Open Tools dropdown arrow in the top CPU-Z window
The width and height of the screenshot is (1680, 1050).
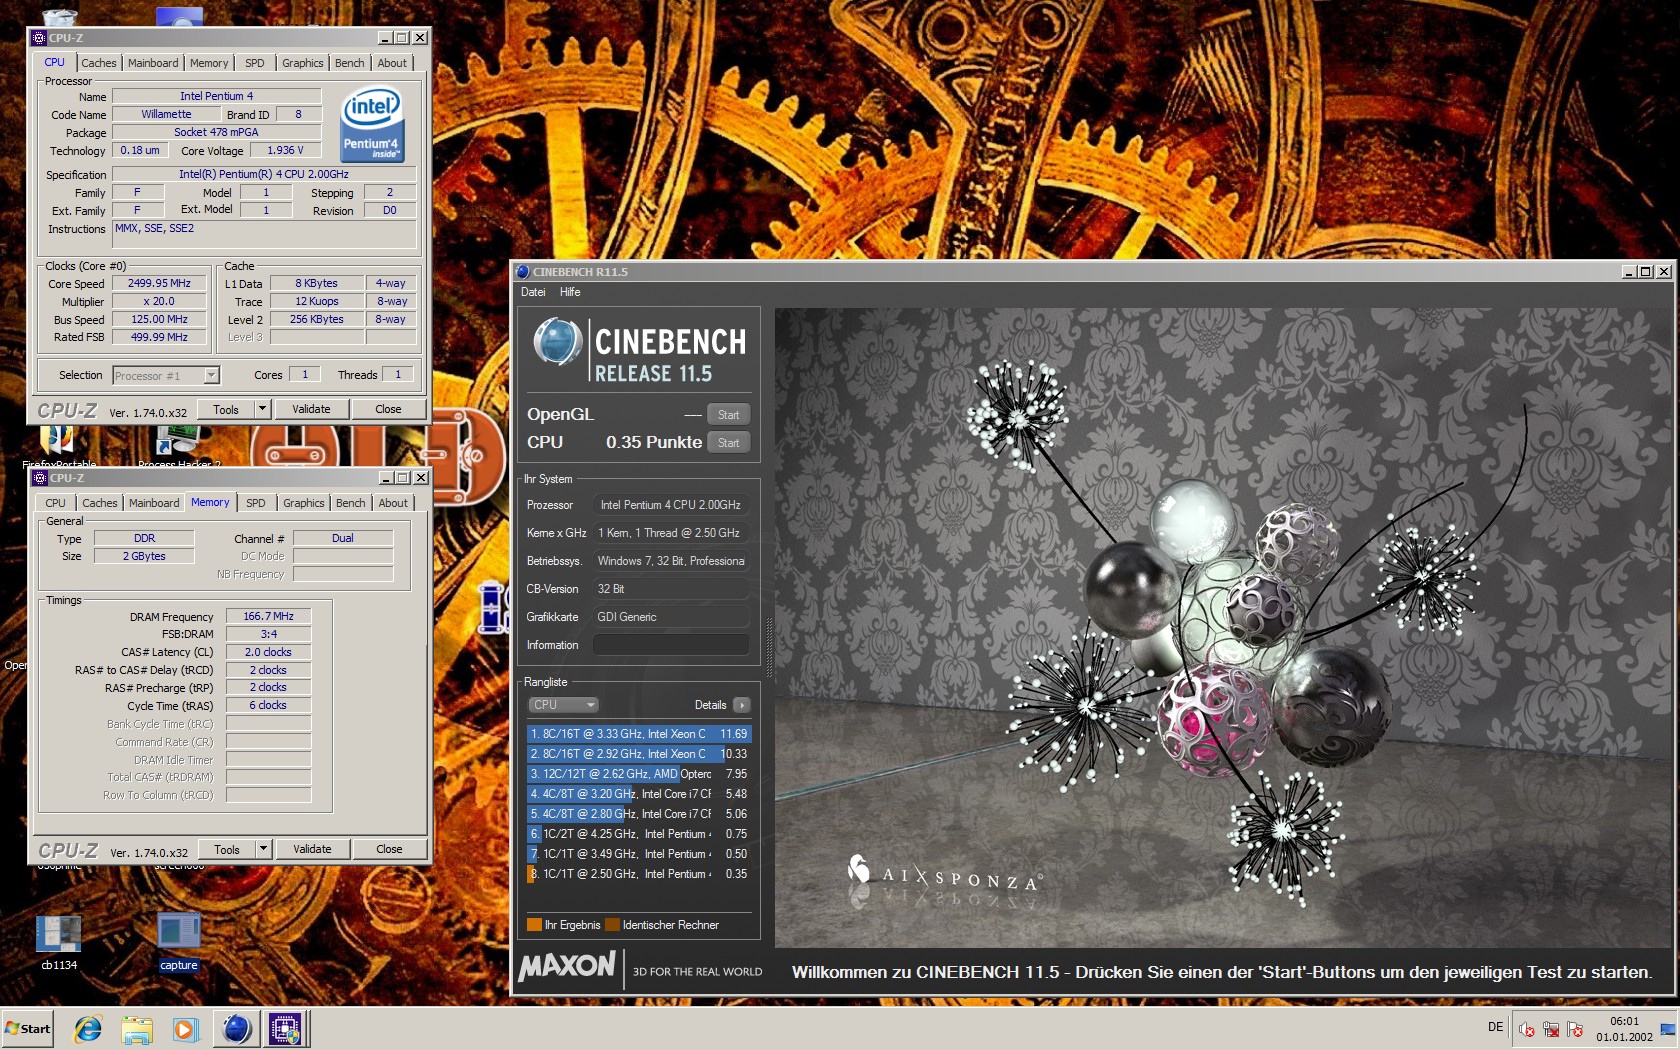(x=262, y=409)
